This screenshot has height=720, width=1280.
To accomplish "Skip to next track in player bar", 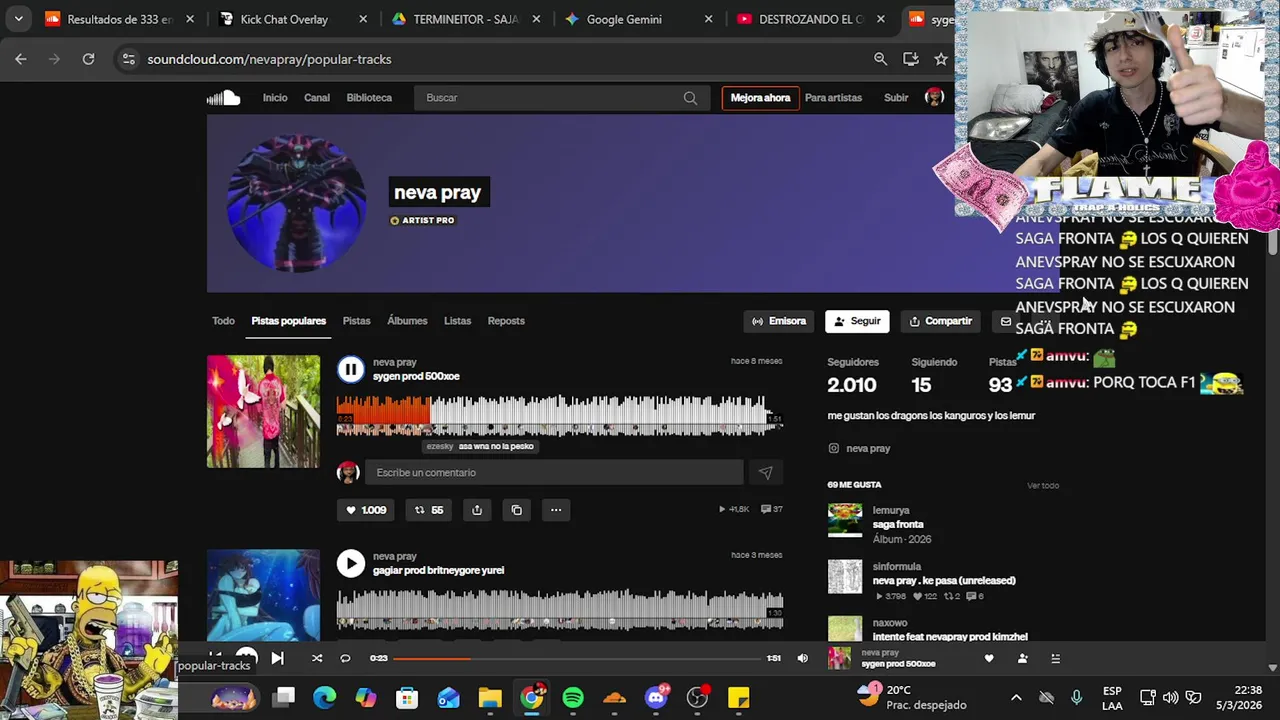I will pos(277,658).
